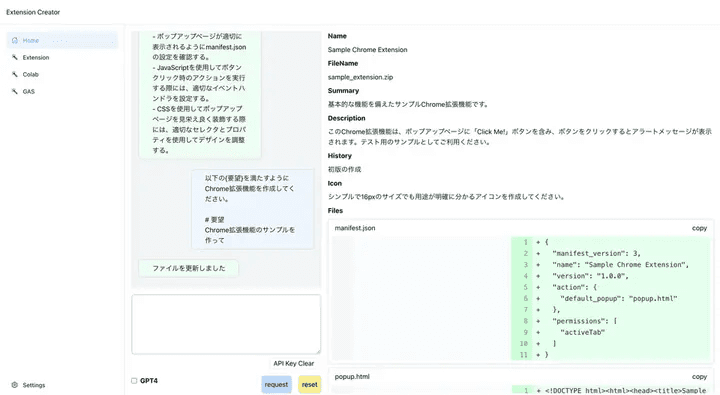Click the yellow reset button
The width and height of the screenshot is (720, 395).
coord(309,384)
